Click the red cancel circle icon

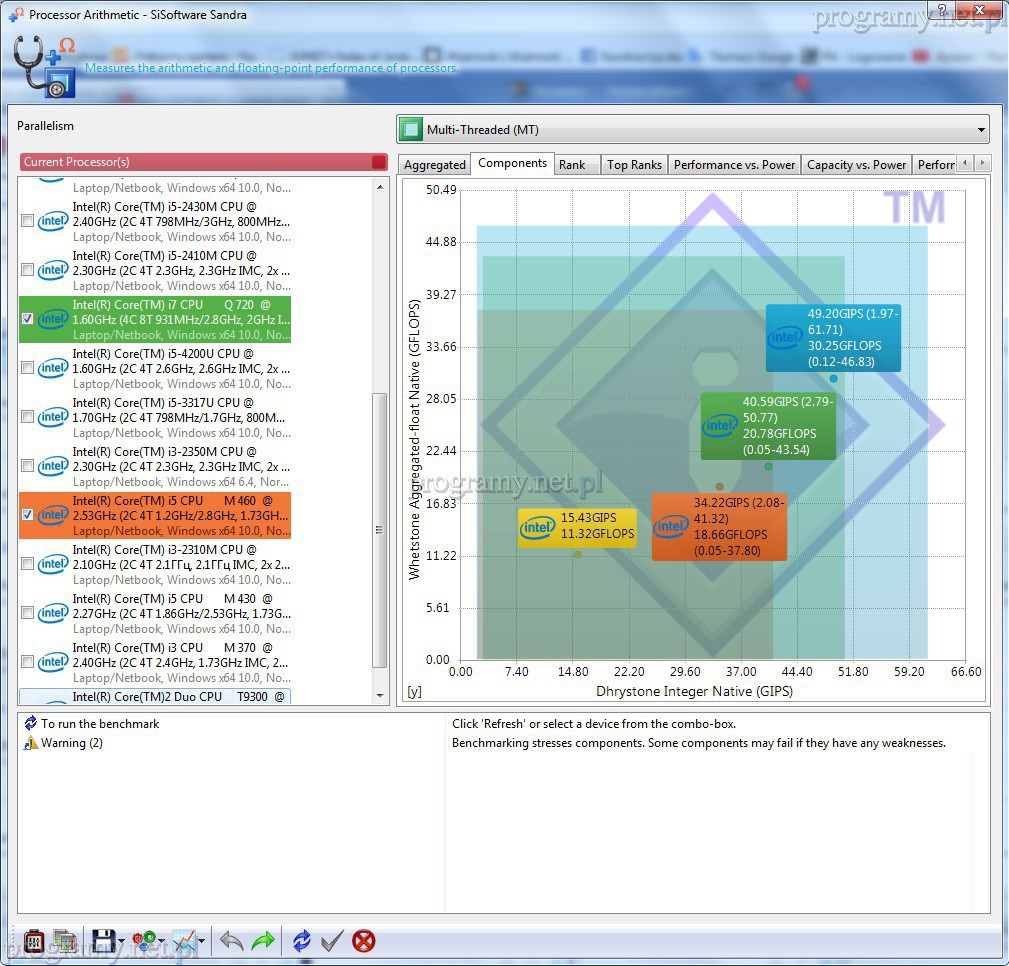[x=364, y=940]
